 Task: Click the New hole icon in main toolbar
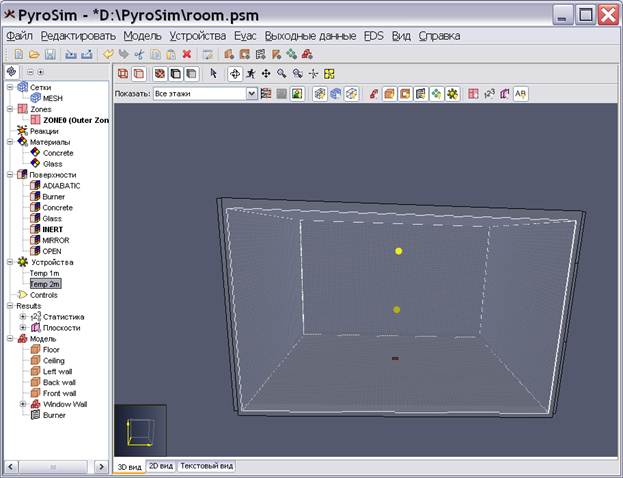(245, 54)
